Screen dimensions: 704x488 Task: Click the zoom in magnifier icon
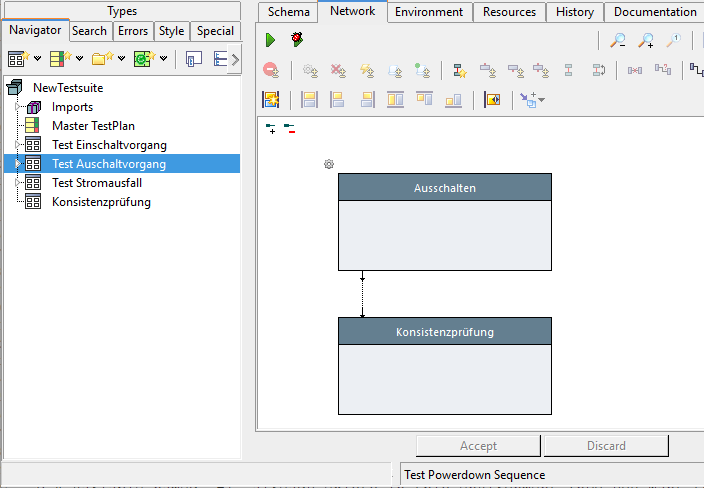(646, 41)
